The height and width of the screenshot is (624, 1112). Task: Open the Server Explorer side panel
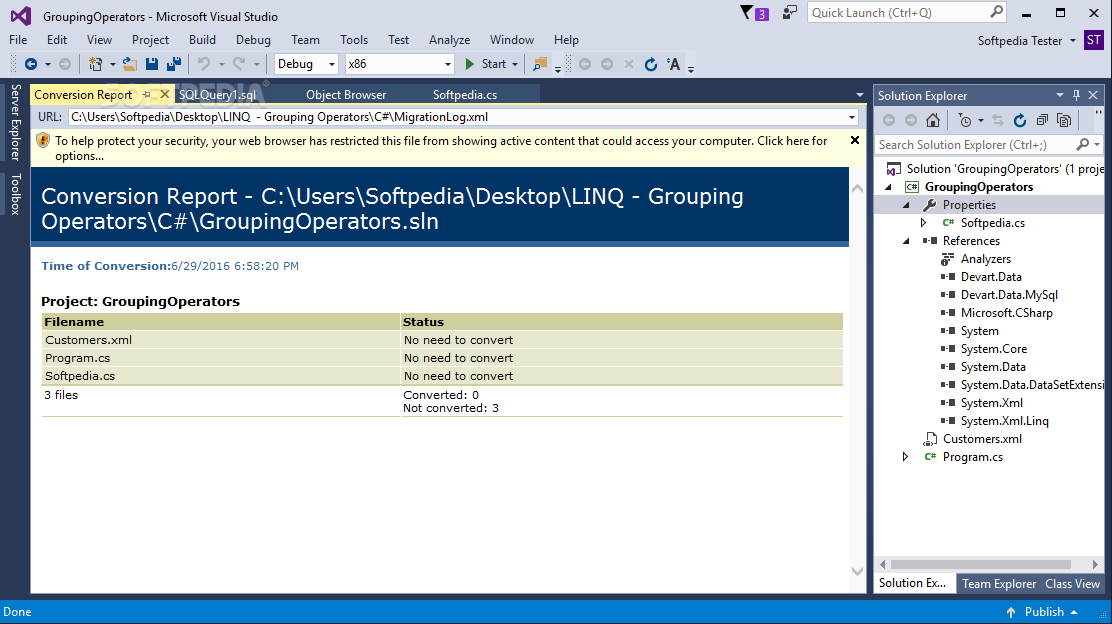(15, 123)
